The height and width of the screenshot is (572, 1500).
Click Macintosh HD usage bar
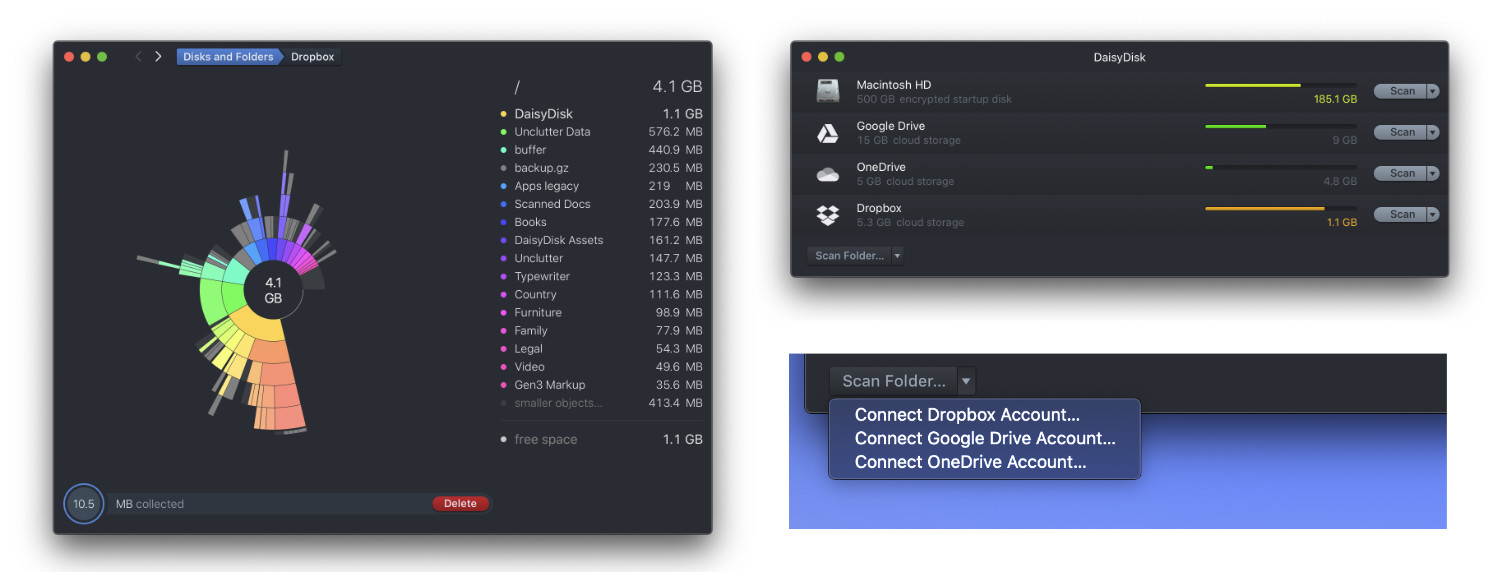coord(1280,86)
